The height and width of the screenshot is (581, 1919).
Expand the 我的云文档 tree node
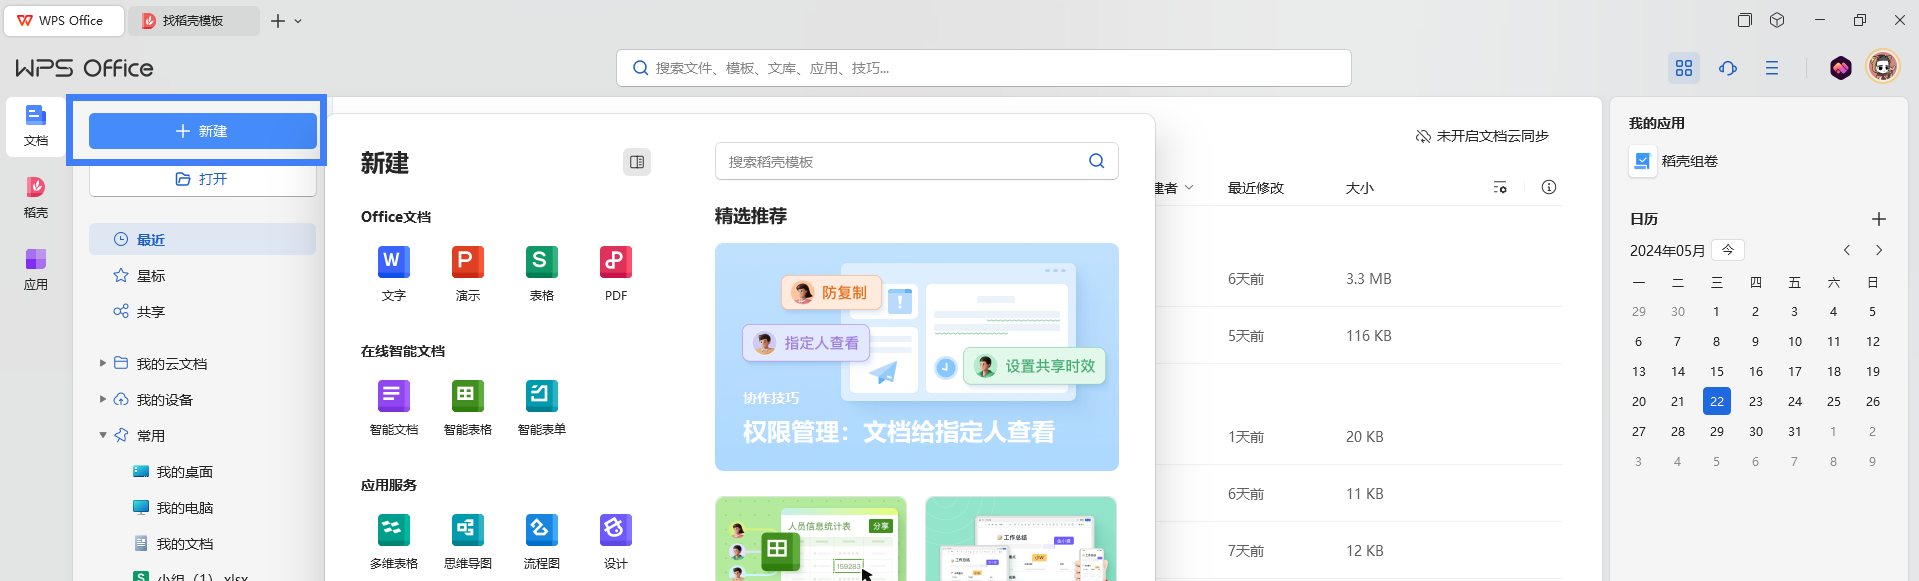(x=102, y=363)
